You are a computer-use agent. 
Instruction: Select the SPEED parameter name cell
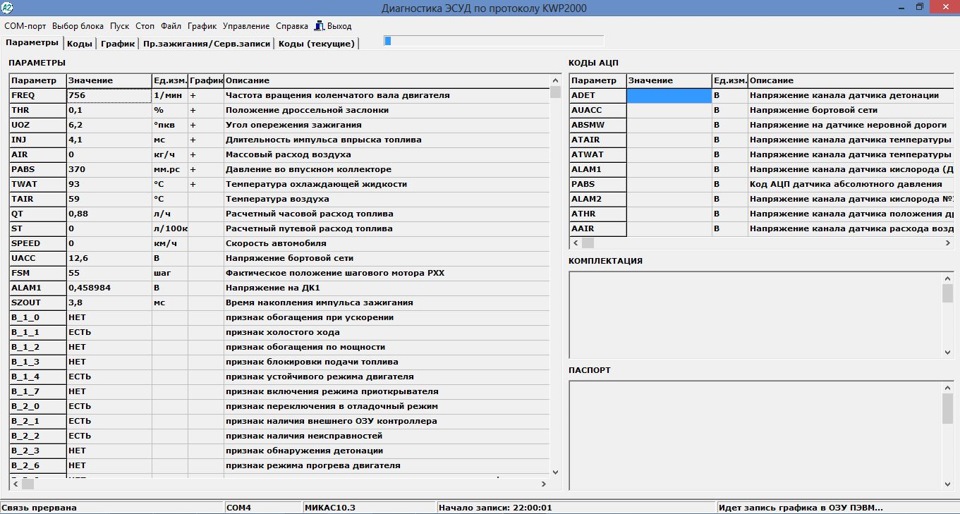[x=37, y=244]
